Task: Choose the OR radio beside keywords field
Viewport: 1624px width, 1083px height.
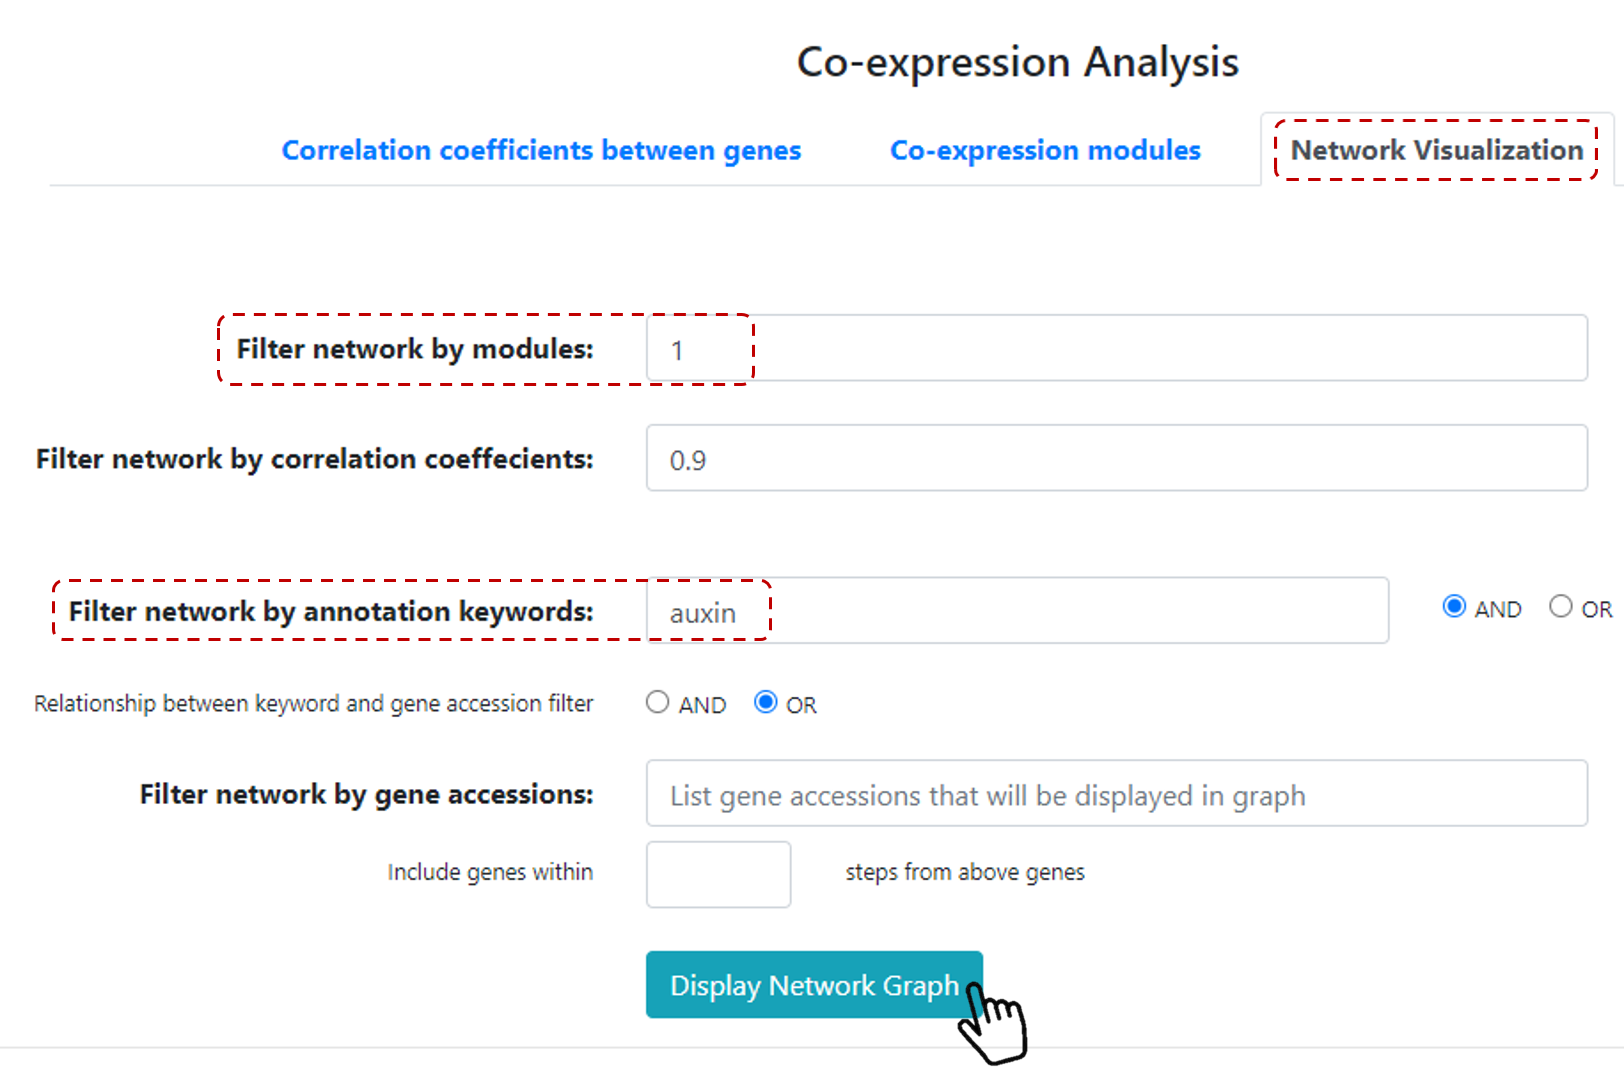Action: point(1560,606)
